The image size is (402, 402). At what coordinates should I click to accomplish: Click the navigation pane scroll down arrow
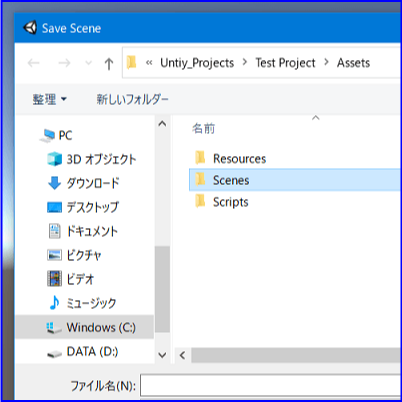[162, 355]
